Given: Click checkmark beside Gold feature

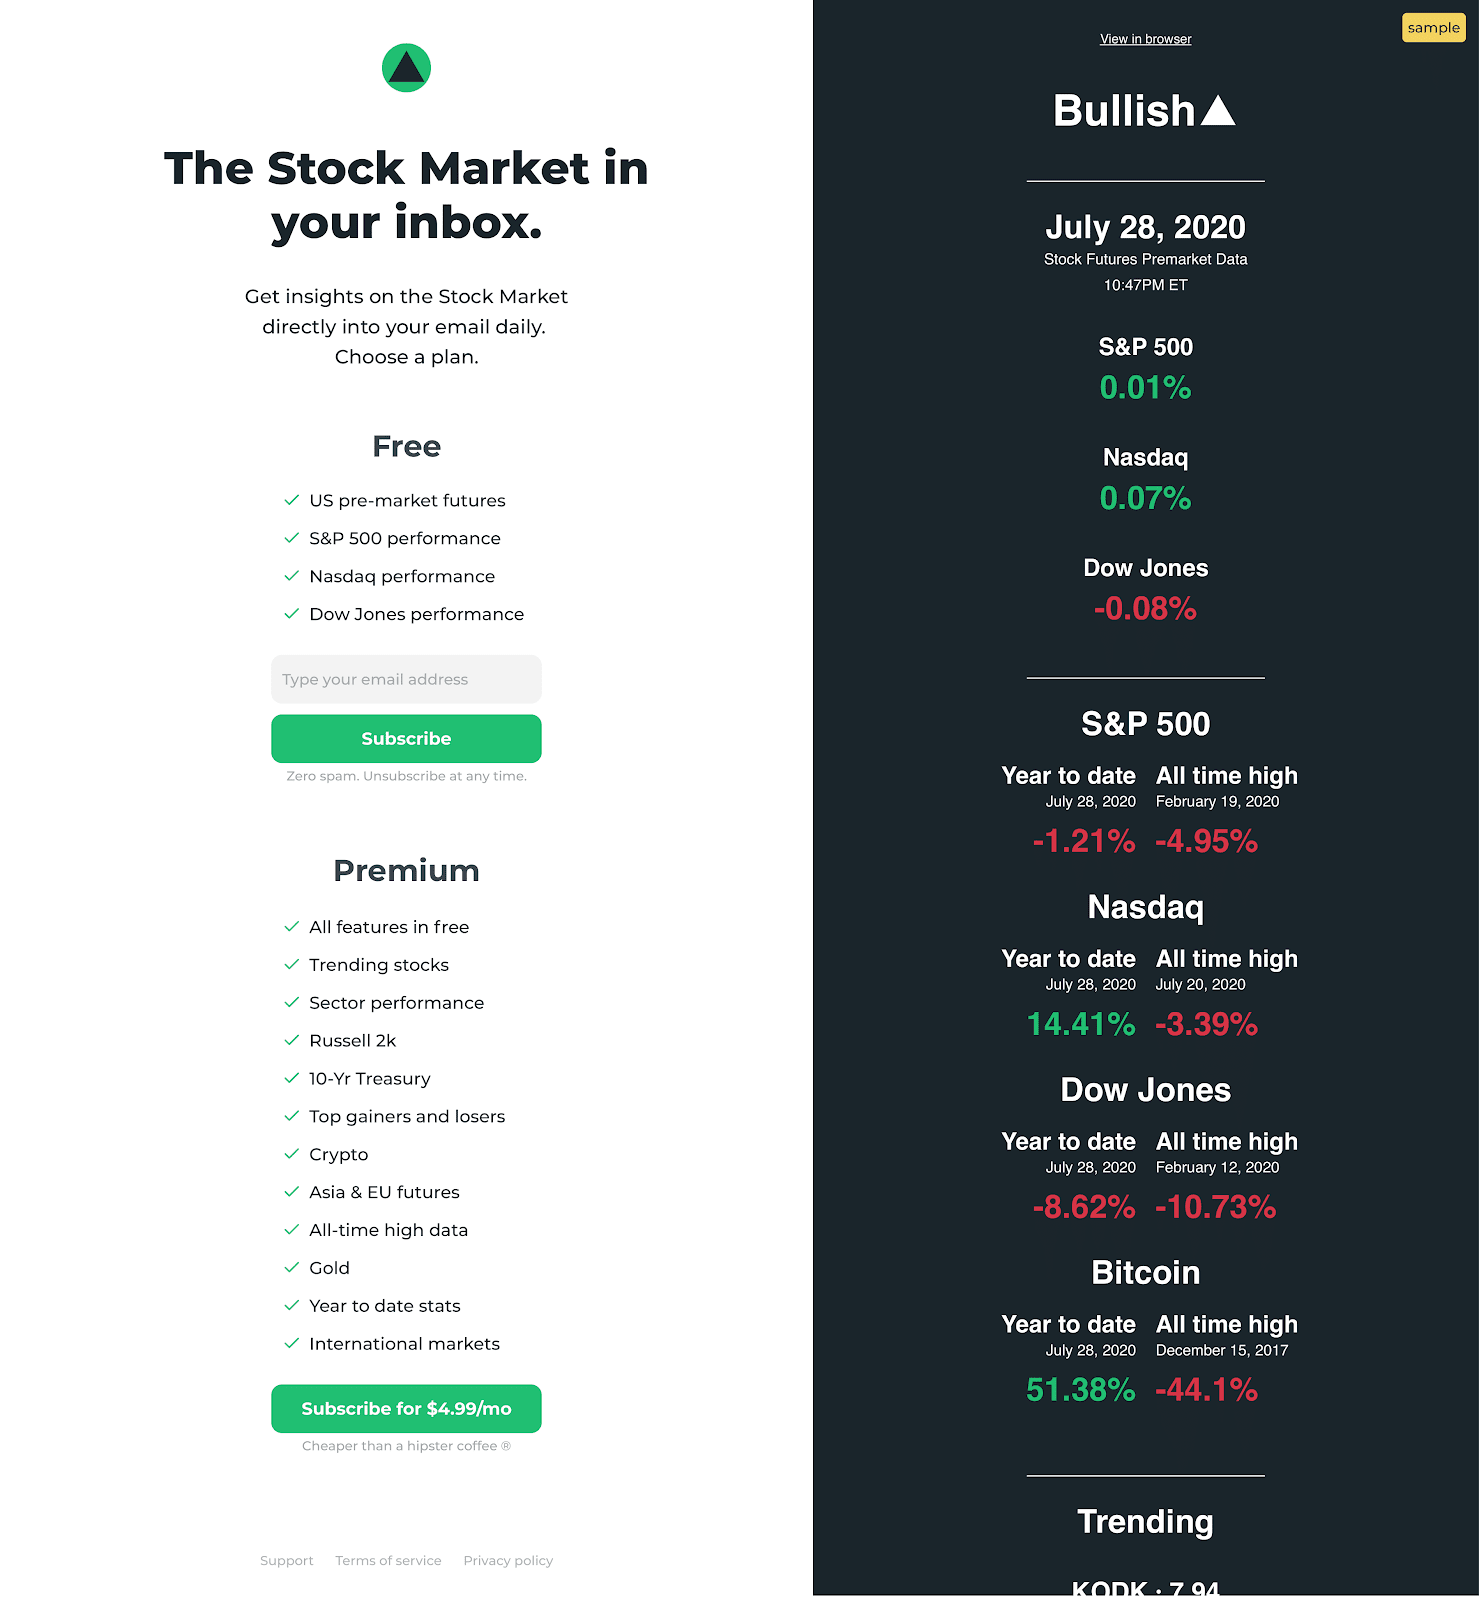Looking at the screenshot, I should pos(292,1267).
